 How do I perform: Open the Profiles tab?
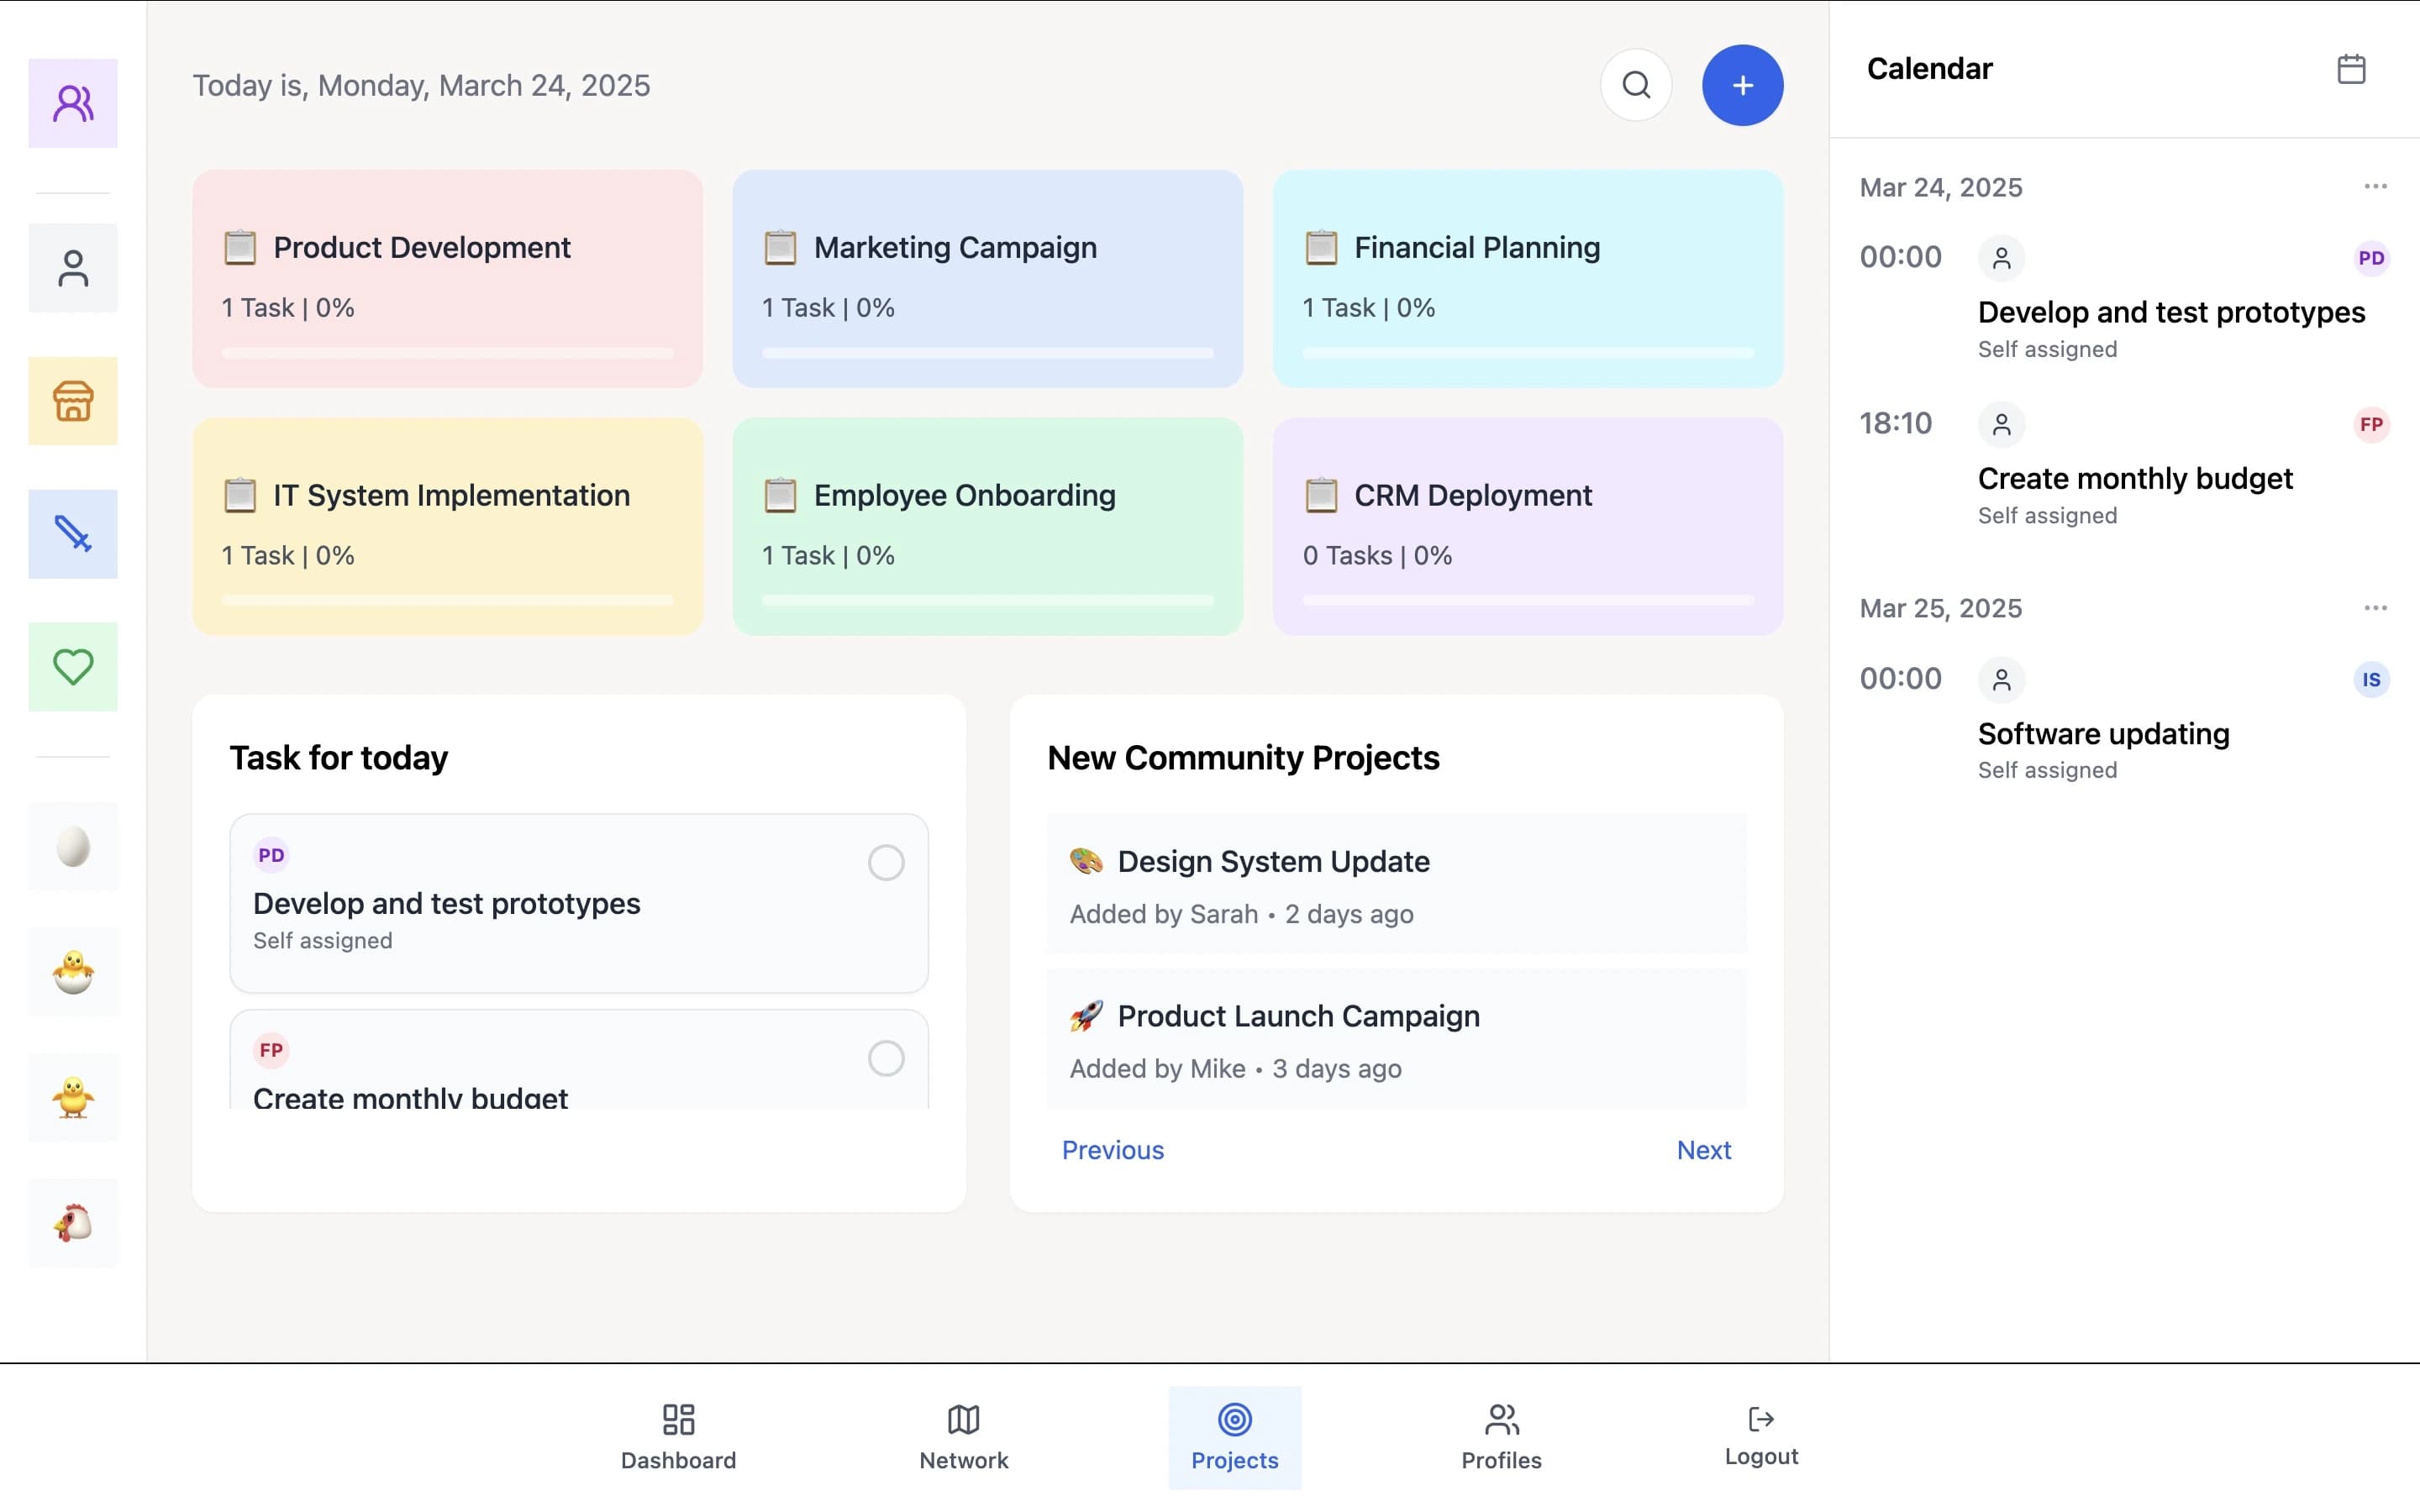click(x=1501, y=1438)
